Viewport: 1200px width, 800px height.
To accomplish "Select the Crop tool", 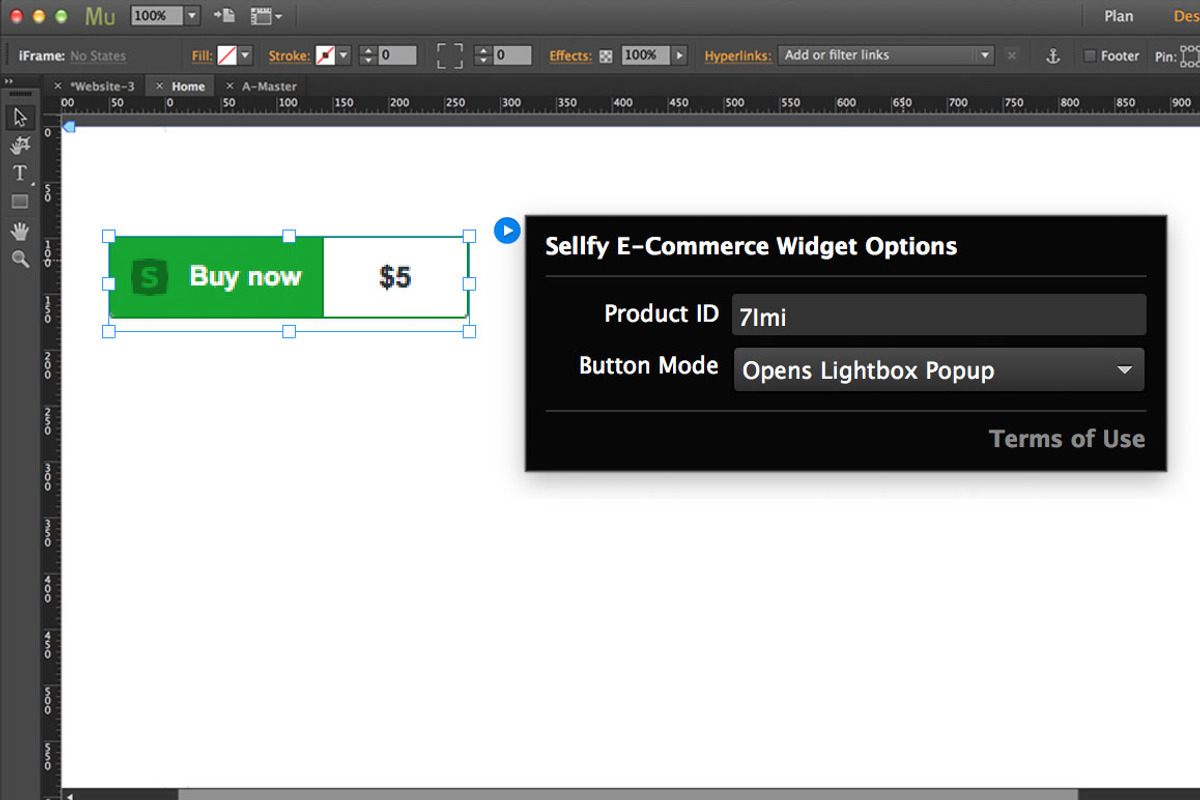I will pyautogui.click(x=20, y=146).
